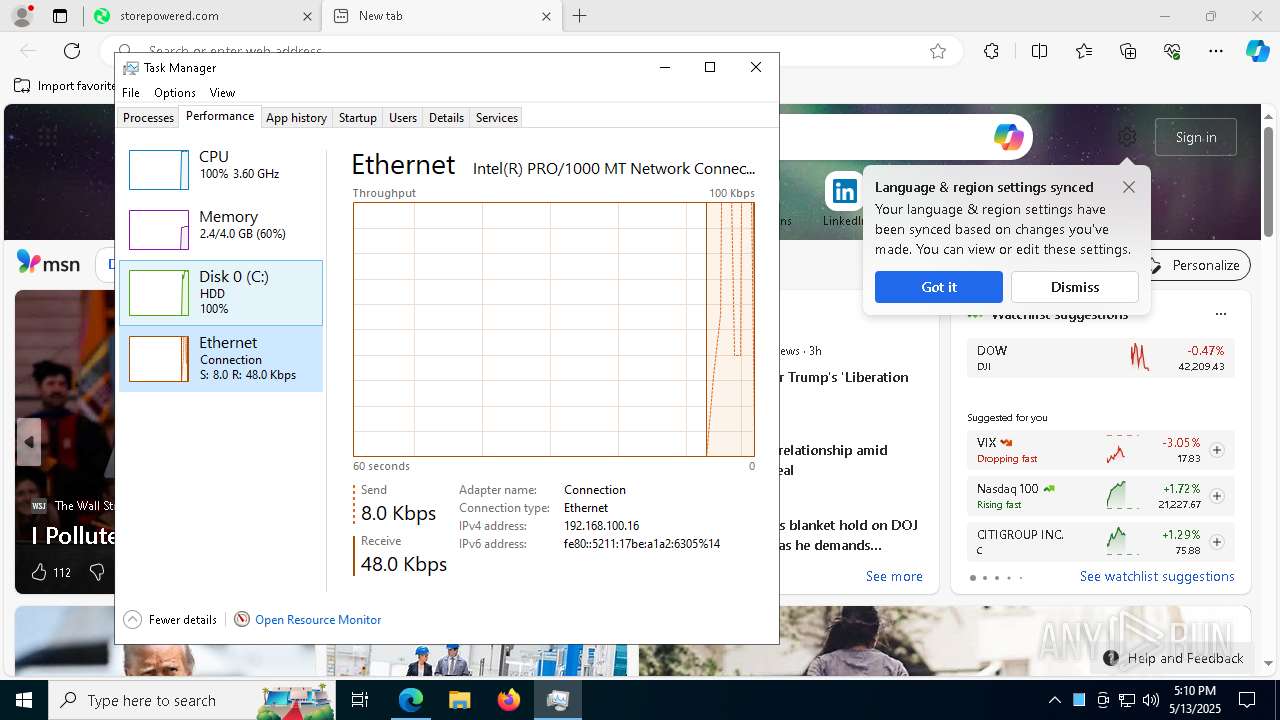
Task: Click volume icon in system tray
Action: point(1151,700)
